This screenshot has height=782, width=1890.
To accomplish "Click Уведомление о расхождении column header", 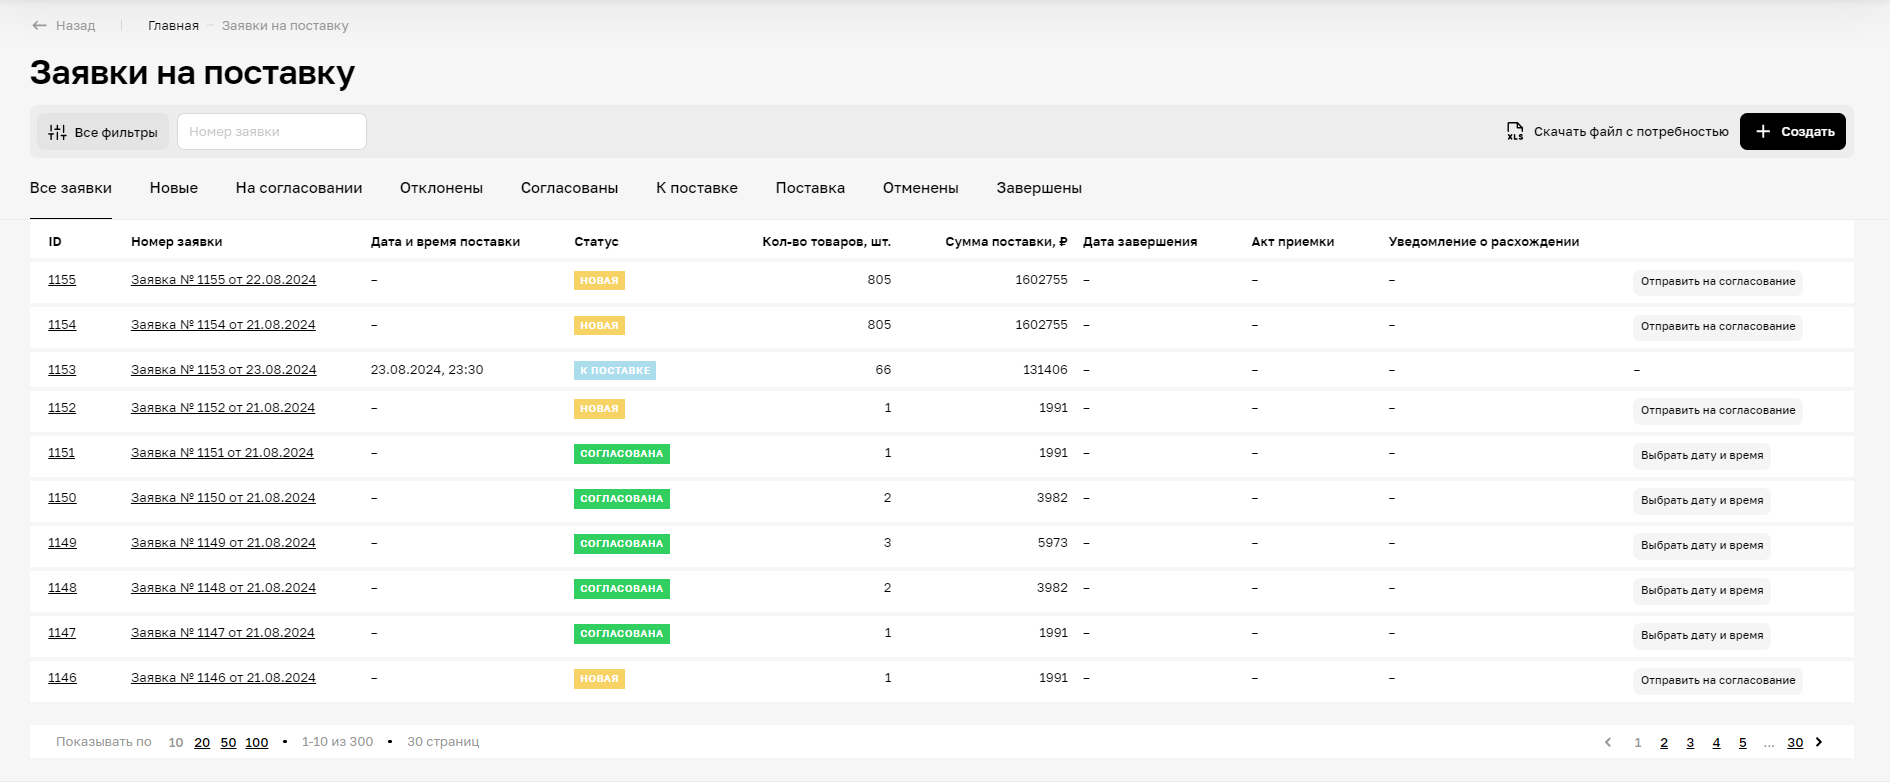I will pyautogui.click(x=1484, y=242).
